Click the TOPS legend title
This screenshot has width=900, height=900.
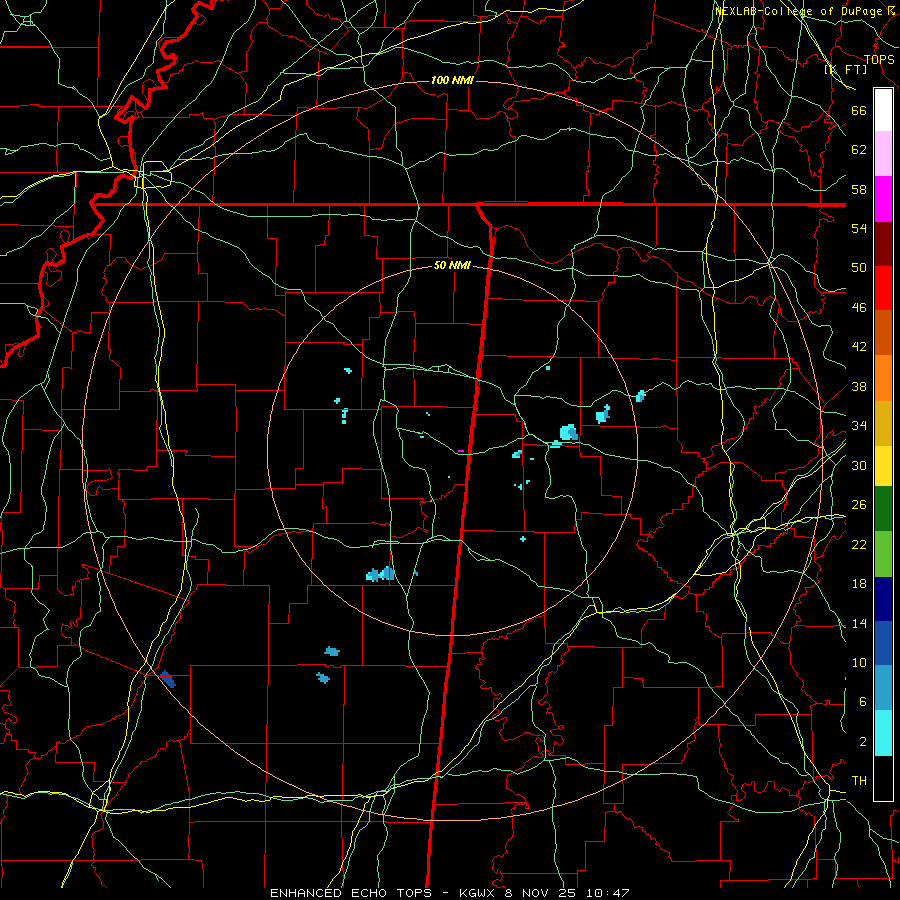click(x=879, y=59)
